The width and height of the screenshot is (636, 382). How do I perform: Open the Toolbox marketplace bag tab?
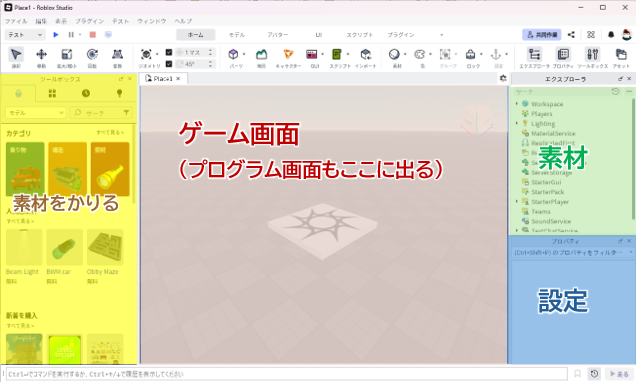[x=18, y=94]
